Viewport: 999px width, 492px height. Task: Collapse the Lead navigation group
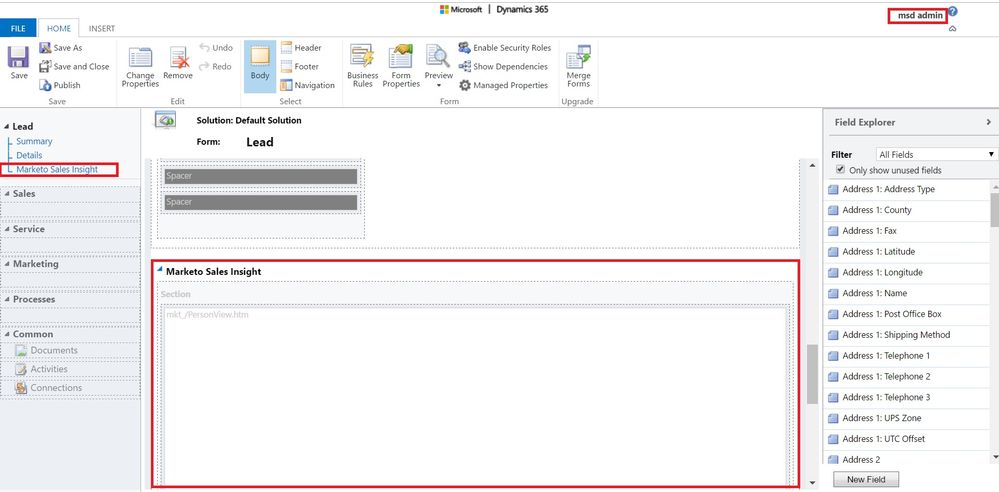click(6, 127)
